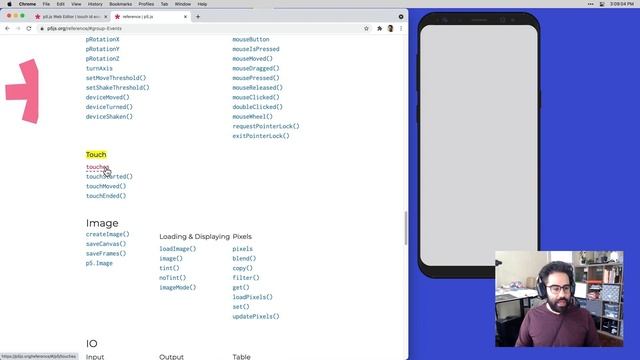
Task: Open the File menu
Action: pyautogui.click(x=46, y=4)
